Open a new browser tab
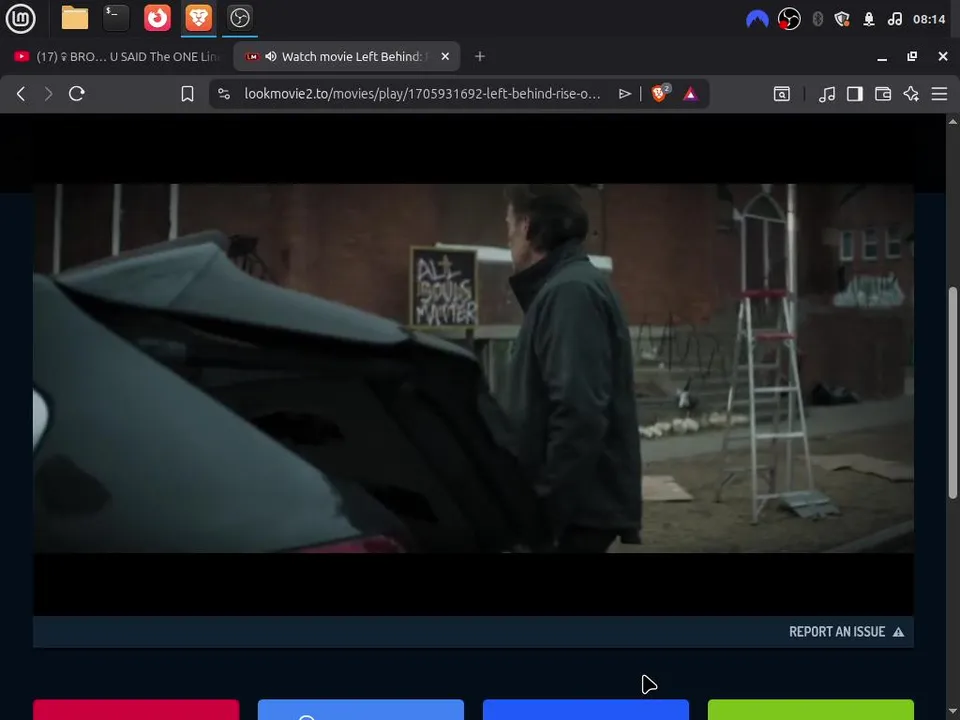Screen dimensions: 960x720 [480, 56]
